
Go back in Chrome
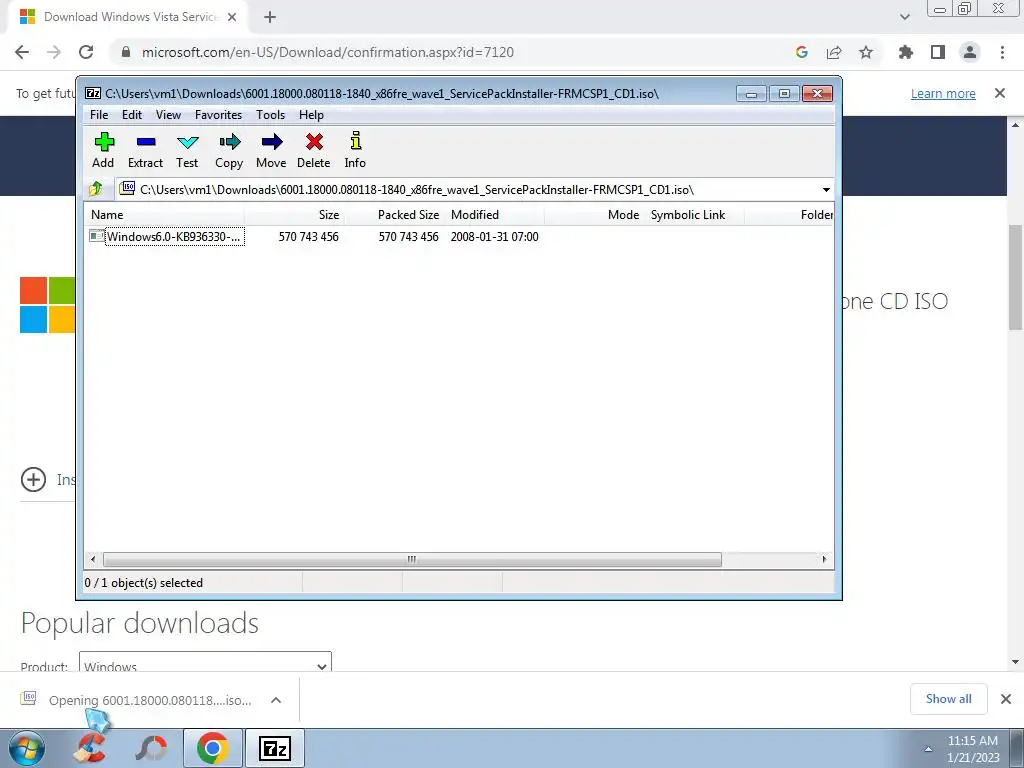point(22,52)
